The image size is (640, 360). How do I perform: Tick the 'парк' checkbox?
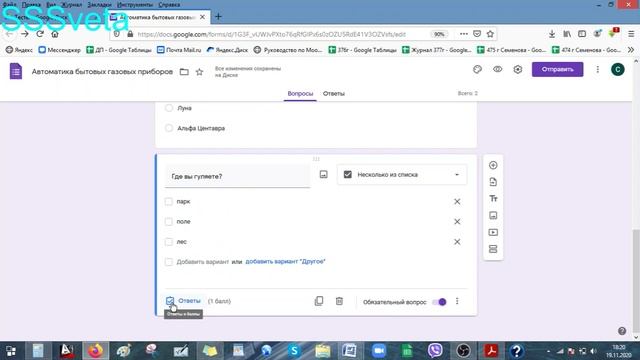pos(169,202)
